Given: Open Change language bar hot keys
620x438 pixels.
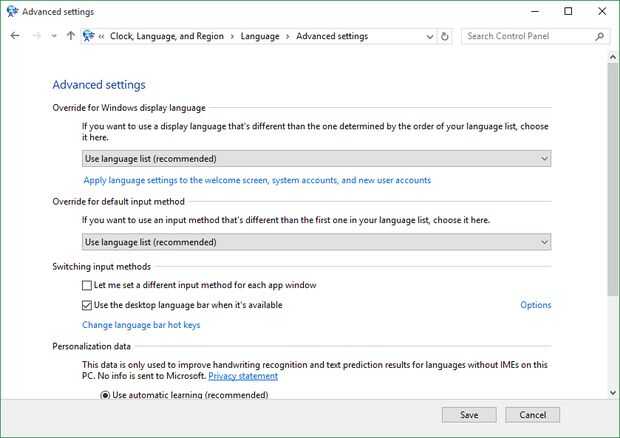Looking at the screenshot, I should (x=141, y=325).
